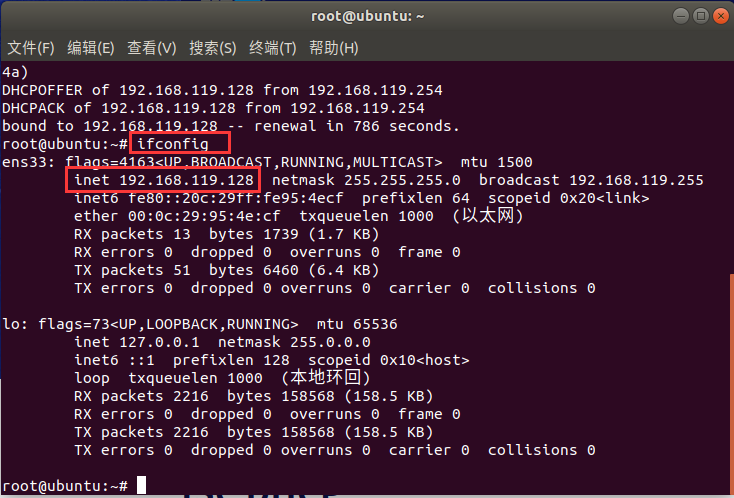Click RX packets 2216 line
Image resolution: width=734 pixels, height=498 pixels.
pyautogui.click(x=254, y=396)
